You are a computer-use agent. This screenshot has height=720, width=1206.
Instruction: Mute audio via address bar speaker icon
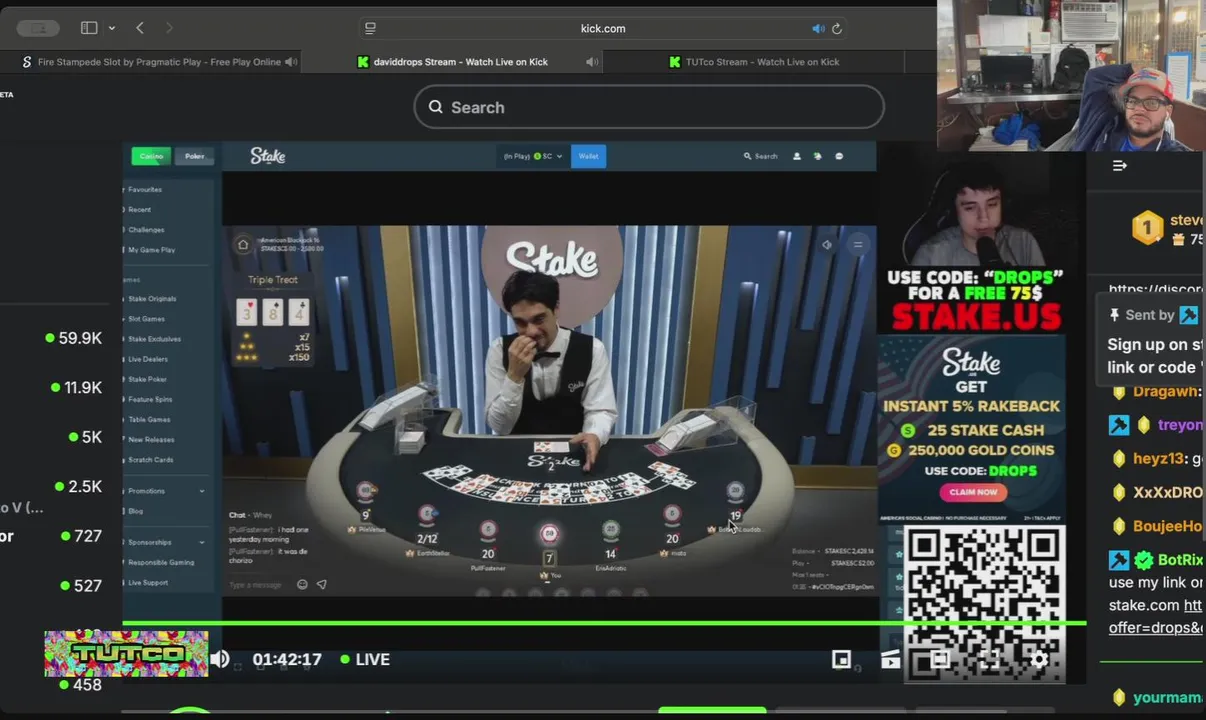click(818, 28)
